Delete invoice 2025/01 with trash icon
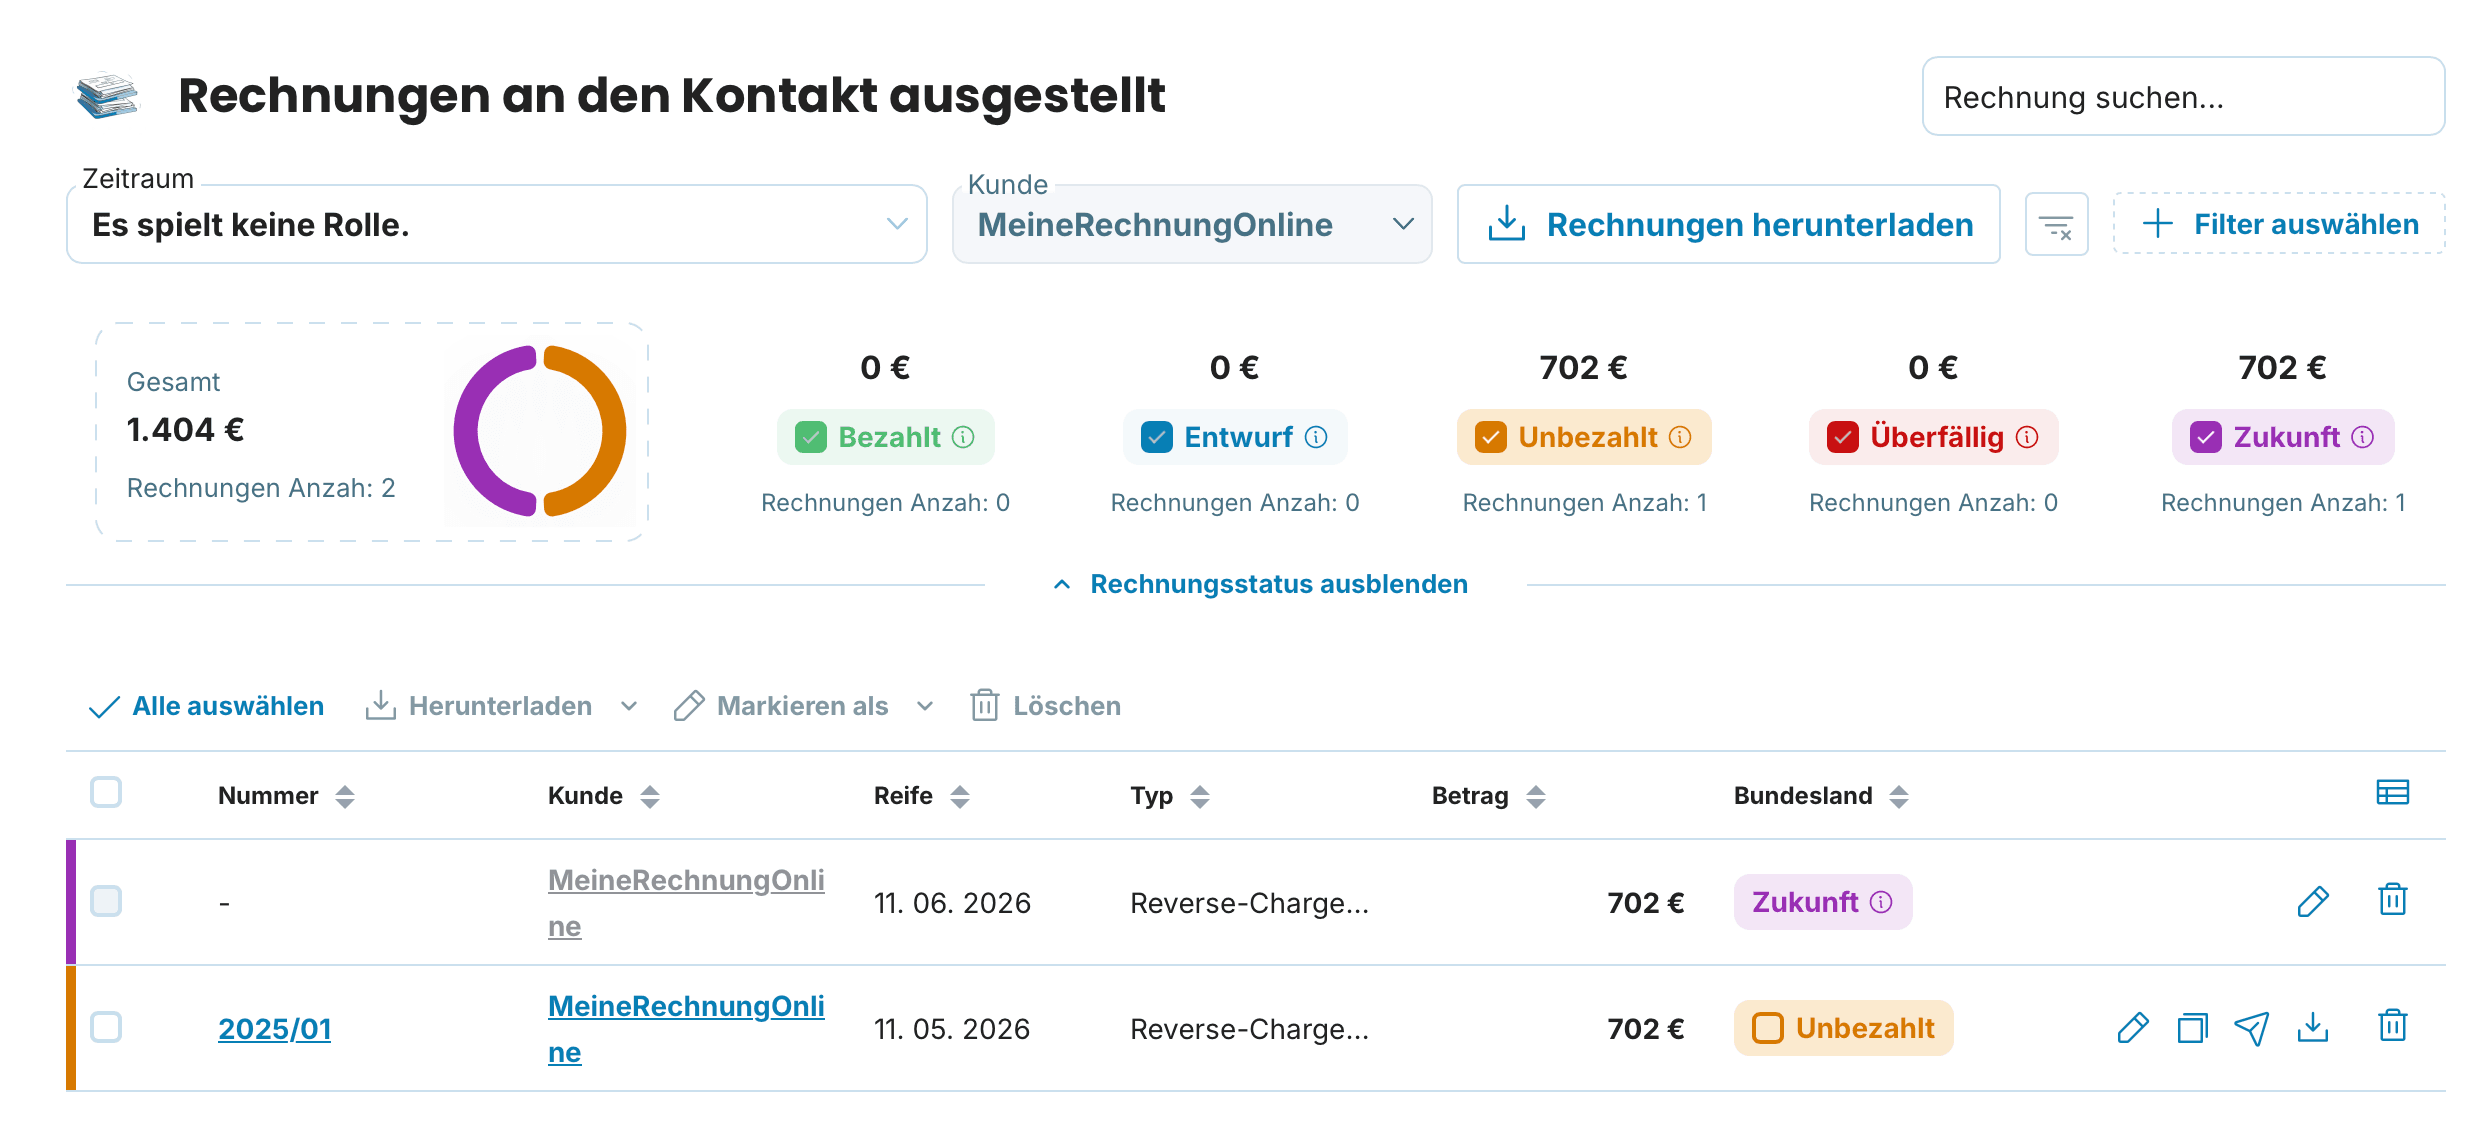This screenshot has height=1148, width=2484. pos(2392,1026)
